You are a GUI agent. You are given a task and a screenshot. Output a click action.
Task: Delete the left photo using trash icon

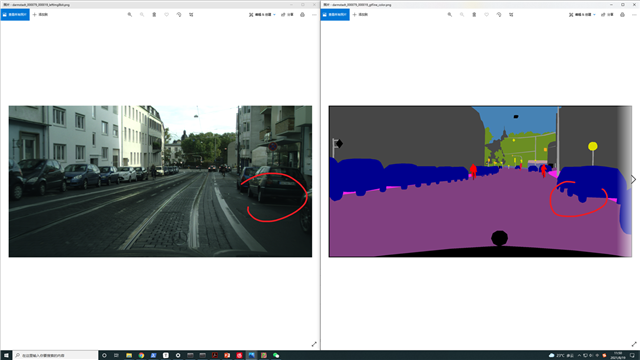[x=154, y=15]
